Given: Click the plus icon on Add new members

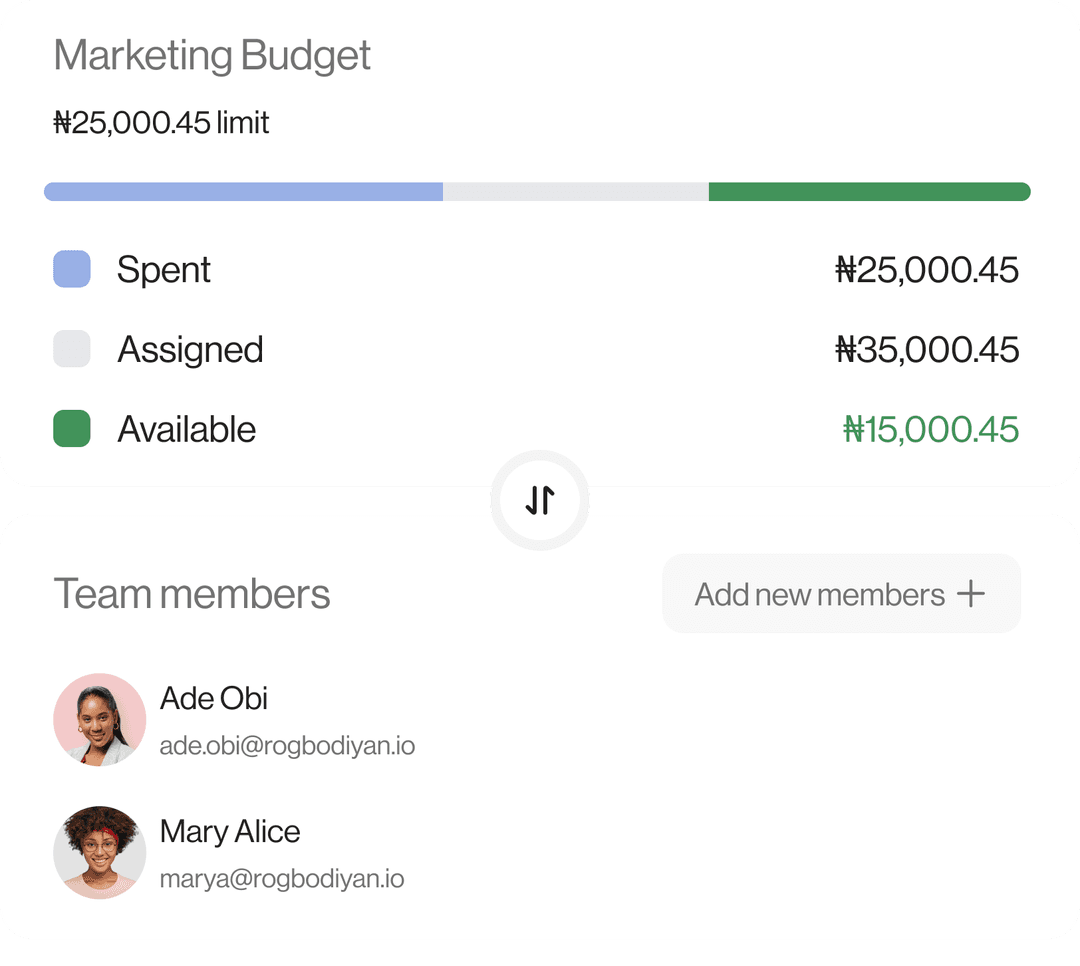Looking at the screenshot, I should point(968,593).
